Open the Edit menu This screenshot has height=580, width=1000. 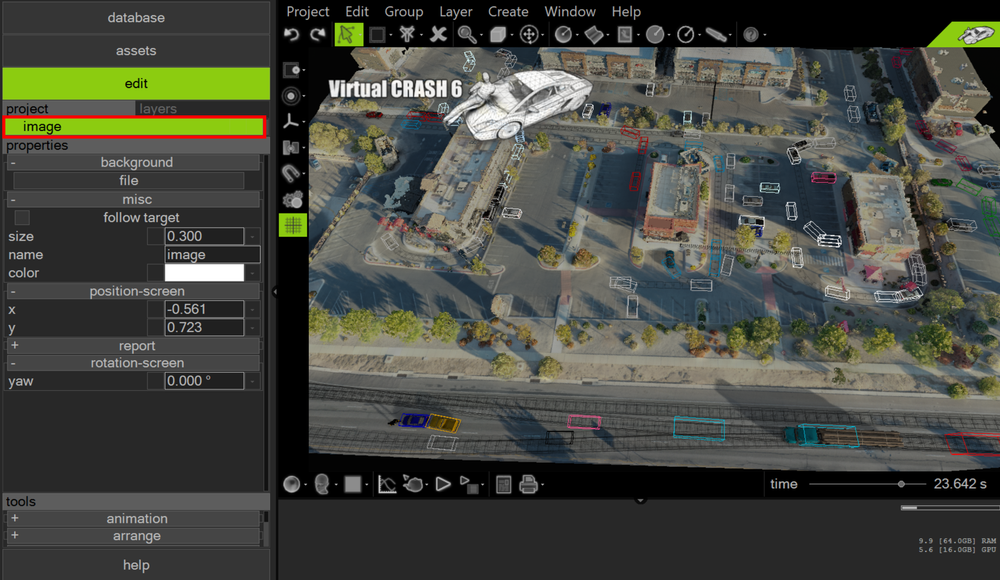[x=357, y=11]
